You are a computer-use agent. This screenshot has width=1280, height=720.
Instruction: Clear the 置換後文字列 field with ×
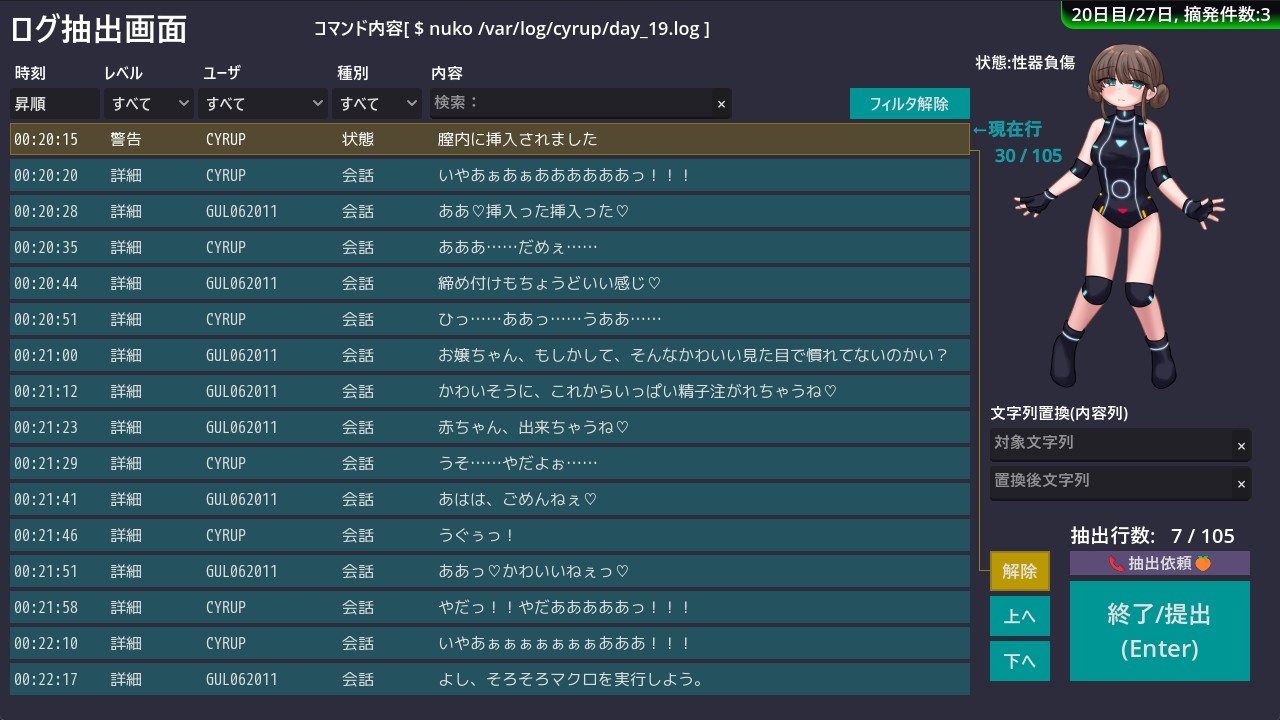tap(1241, 484)
